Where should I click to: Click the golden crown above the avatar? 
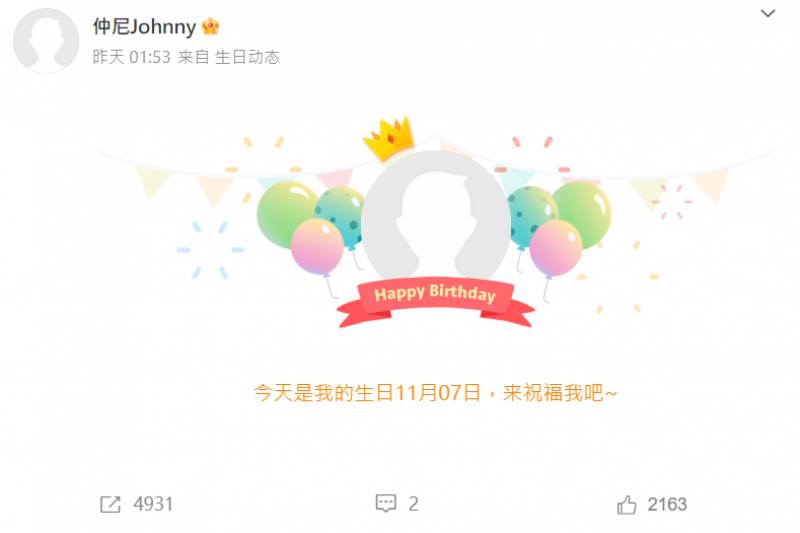pyautogui.click(x=388, y=138)
